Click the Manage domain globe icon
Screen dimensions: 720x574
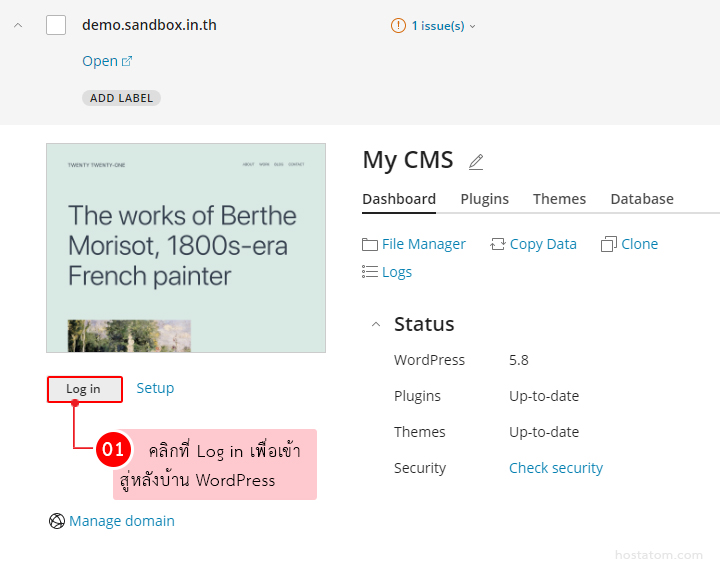click(x=57, y=521)
